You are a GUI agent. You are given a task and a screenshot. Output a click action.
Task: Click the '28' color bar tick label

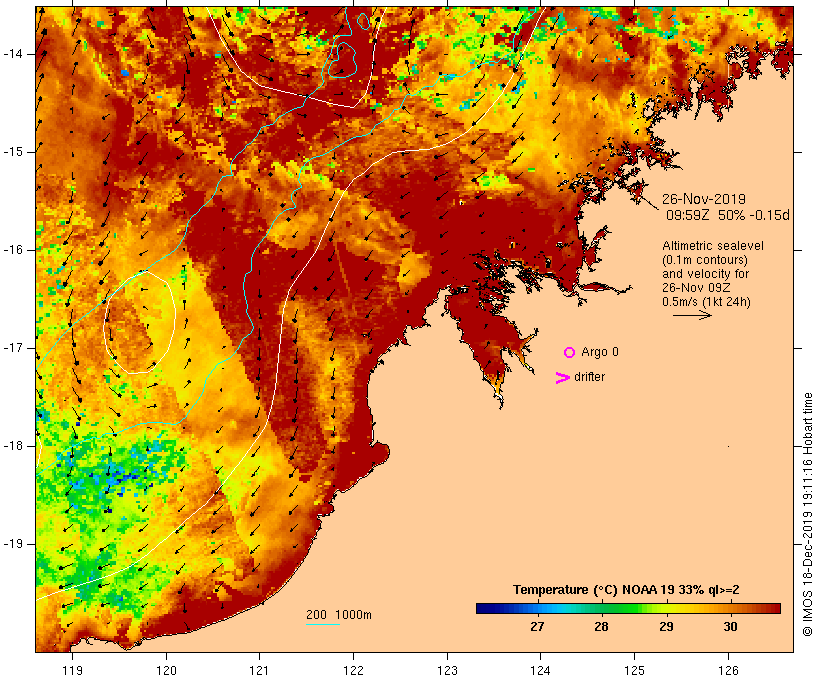click(601, 627)
